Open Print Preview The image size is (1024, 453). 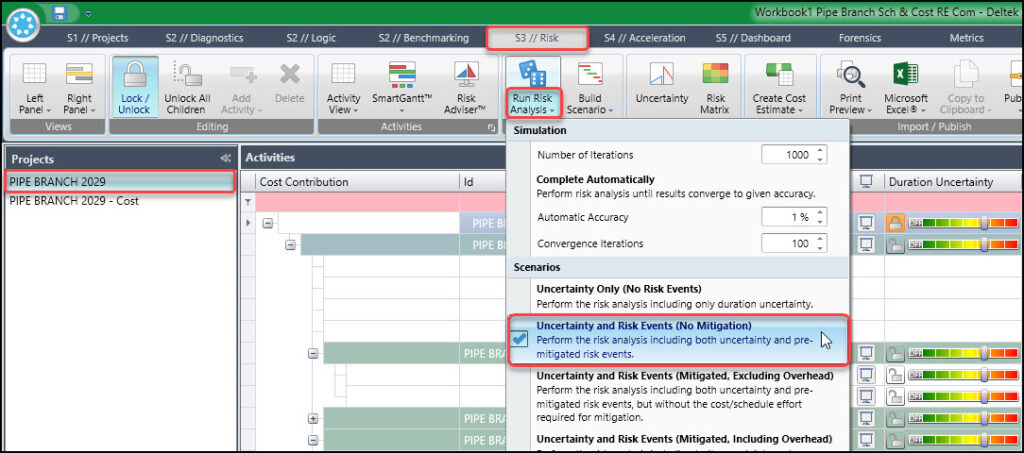[x=851, y=87]
